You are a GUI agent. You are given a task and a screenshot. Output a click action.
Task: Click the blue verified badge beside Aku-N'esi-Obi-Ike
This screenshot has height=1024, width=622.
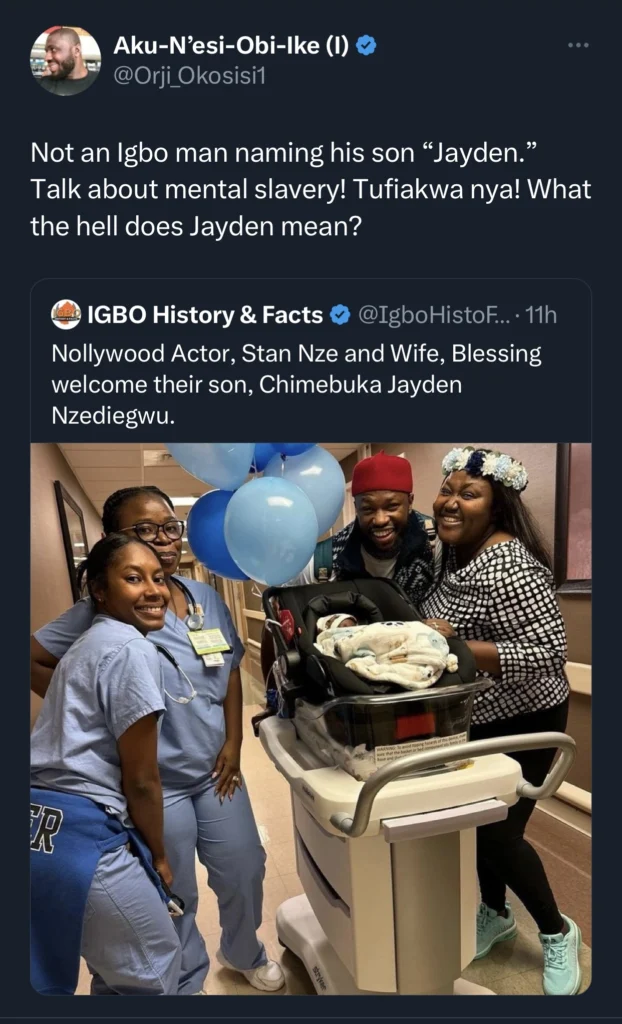[368, 46]
